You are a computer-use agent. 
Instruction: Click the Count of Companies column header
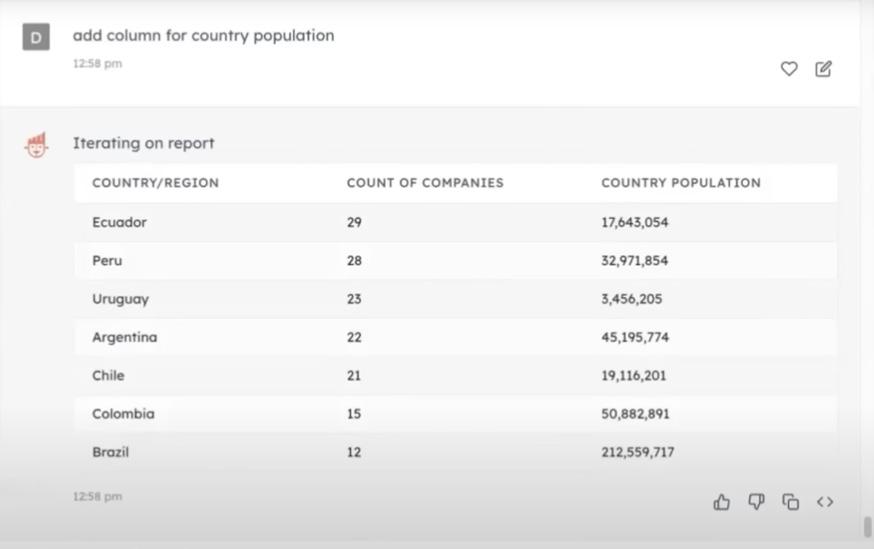[425, 183]
